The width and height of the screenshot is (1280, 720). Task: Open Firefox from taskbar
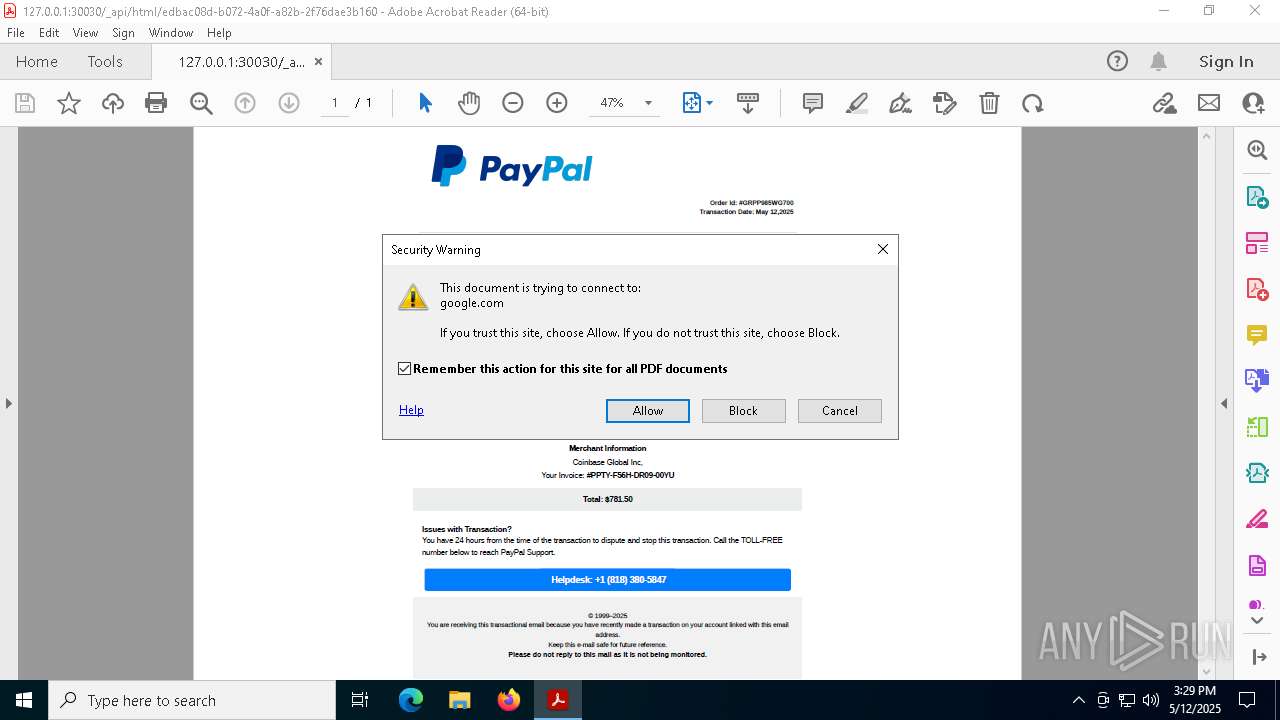pos(509,700)
